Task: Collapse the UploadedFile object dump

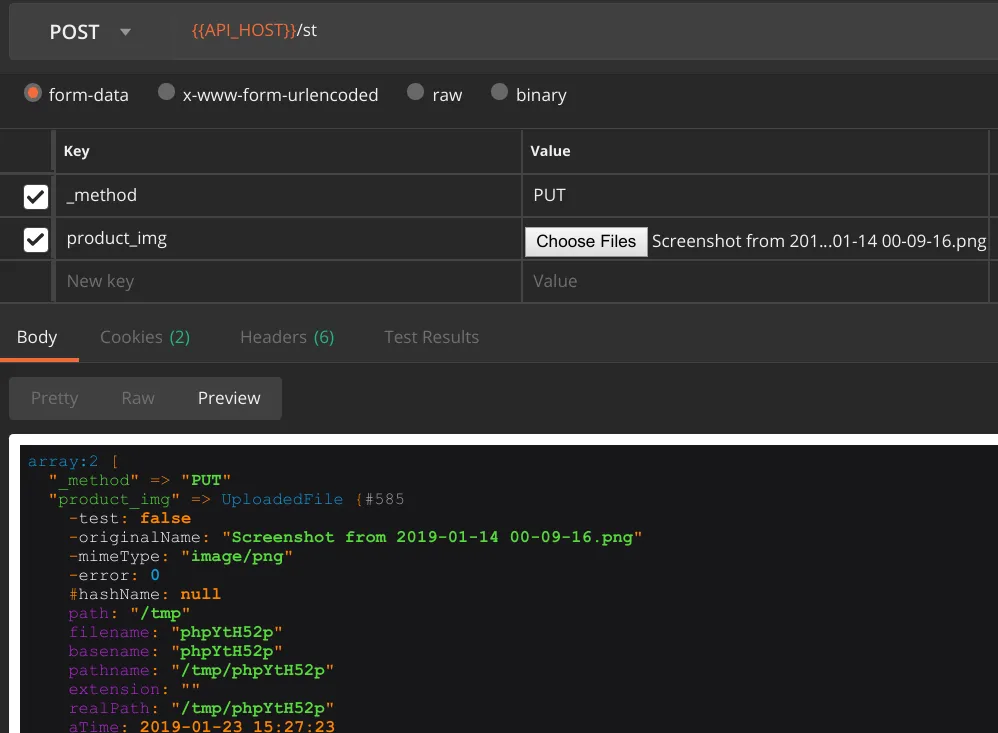Action: coord(282,499)
